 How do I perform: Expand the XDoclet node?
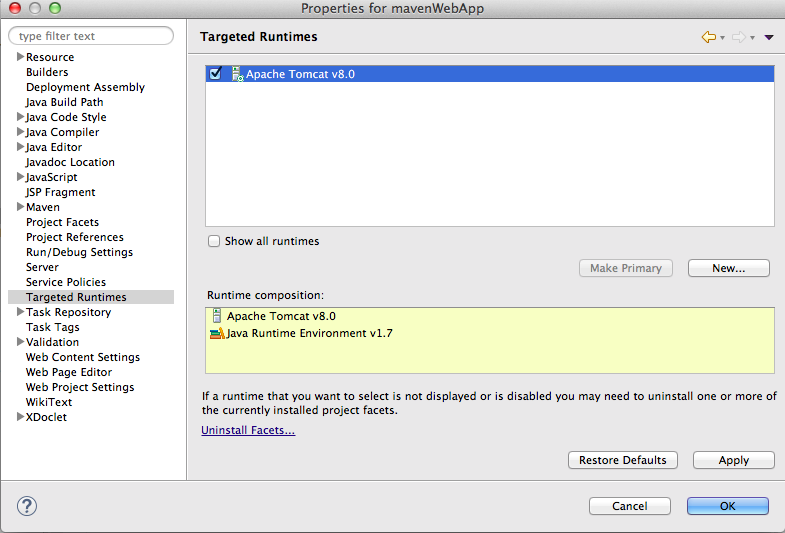pos(21,416)
